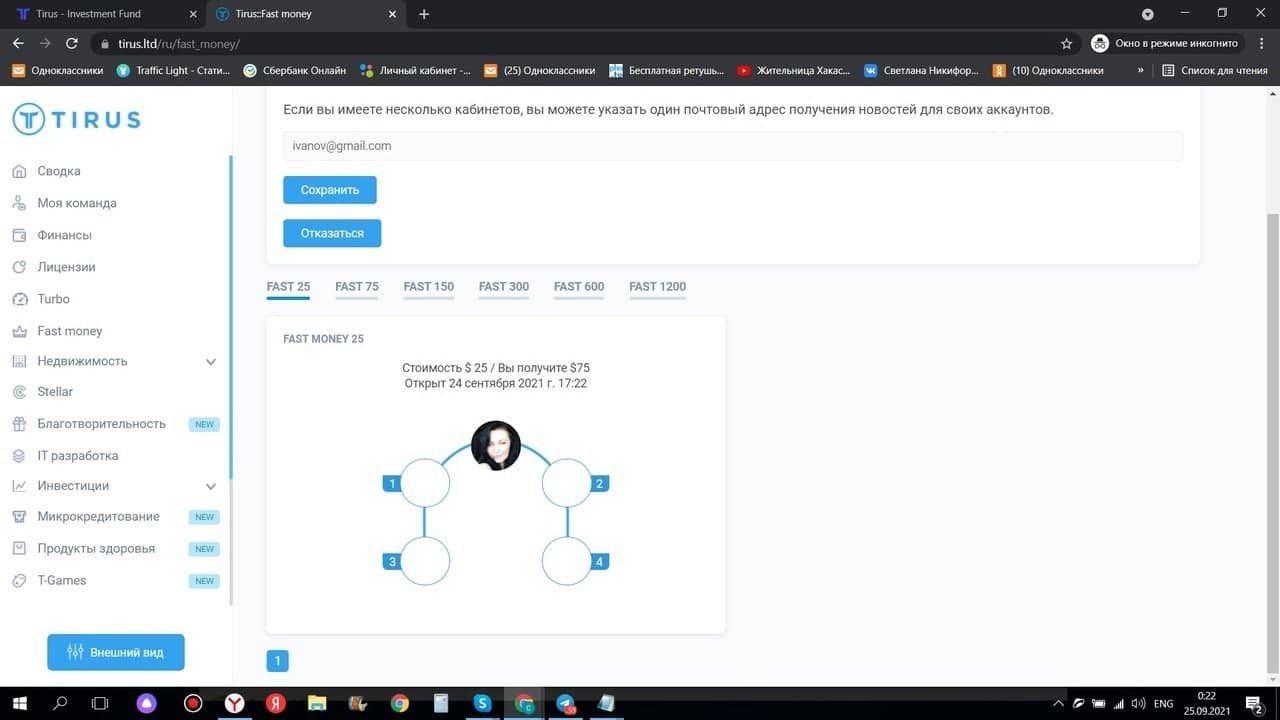Click the browser address bar URL
The image size is (1280, 720).
179,44
